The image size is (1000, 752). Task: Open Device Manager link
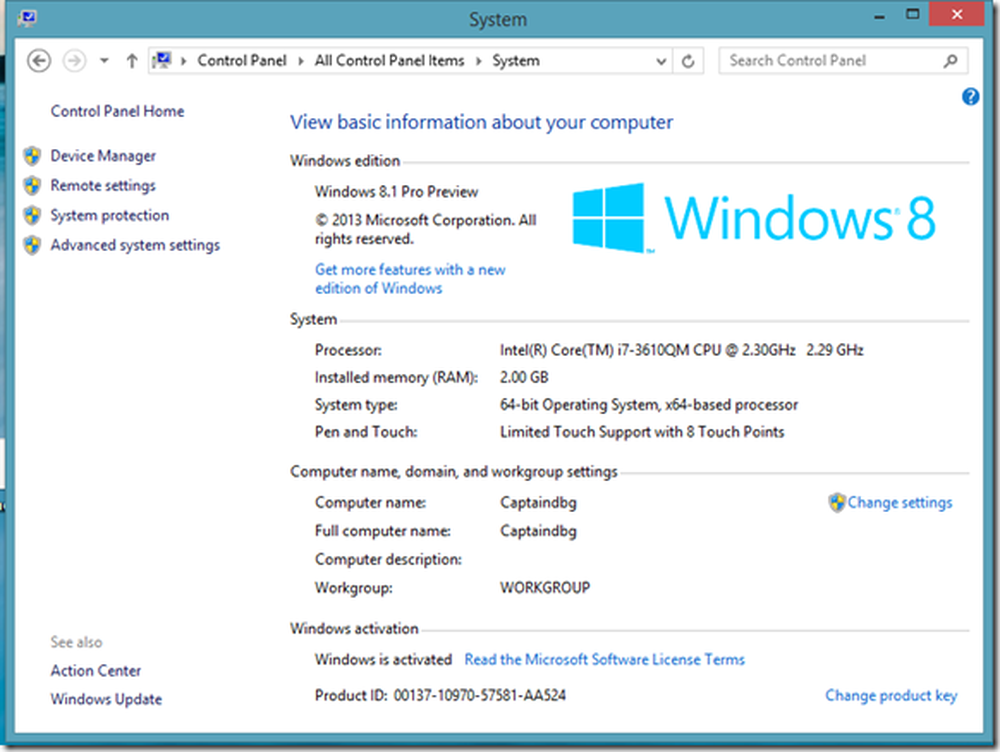coord(103,156)
